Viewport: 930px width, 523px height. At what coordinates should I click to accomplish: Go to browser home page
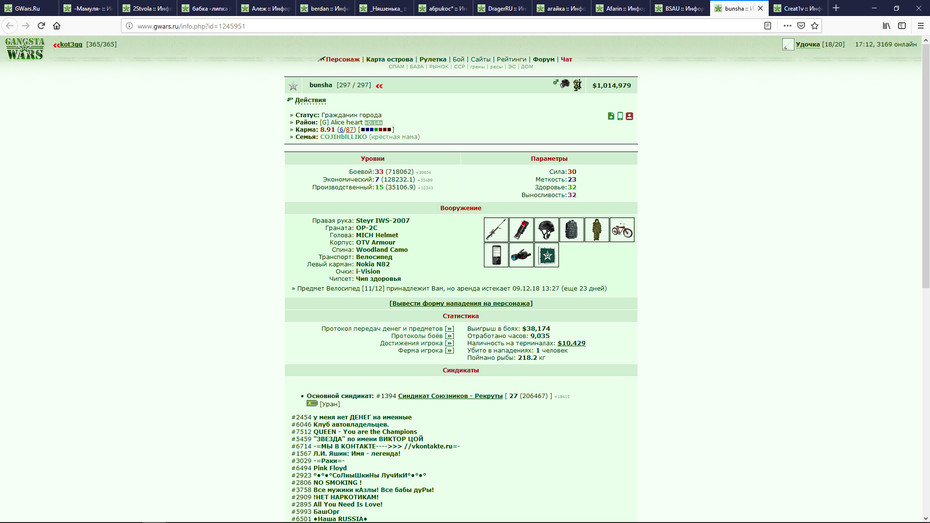point(57,25)
